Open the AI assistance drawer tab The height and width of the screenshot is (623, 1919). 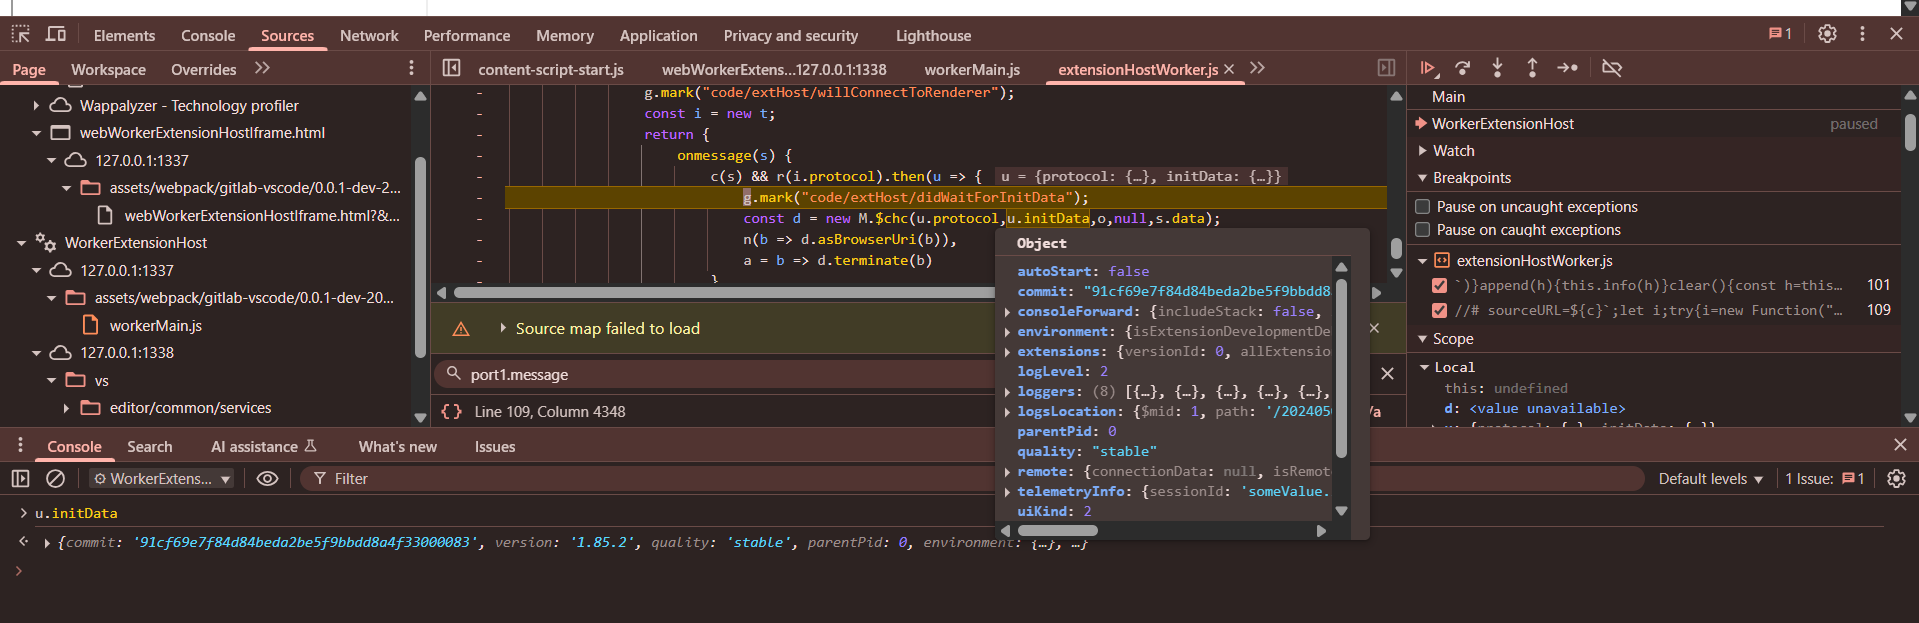(264, 446)
